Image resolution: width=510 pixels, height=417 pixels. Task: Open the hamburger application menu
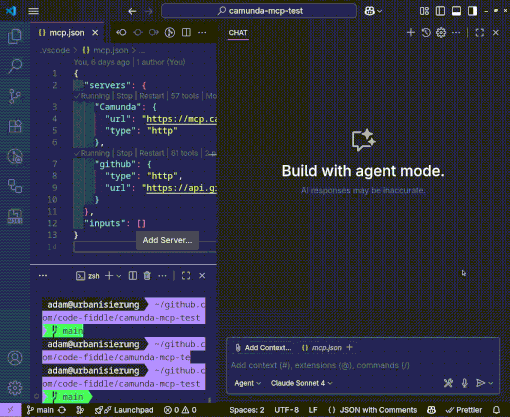click(x=33, y=11)
